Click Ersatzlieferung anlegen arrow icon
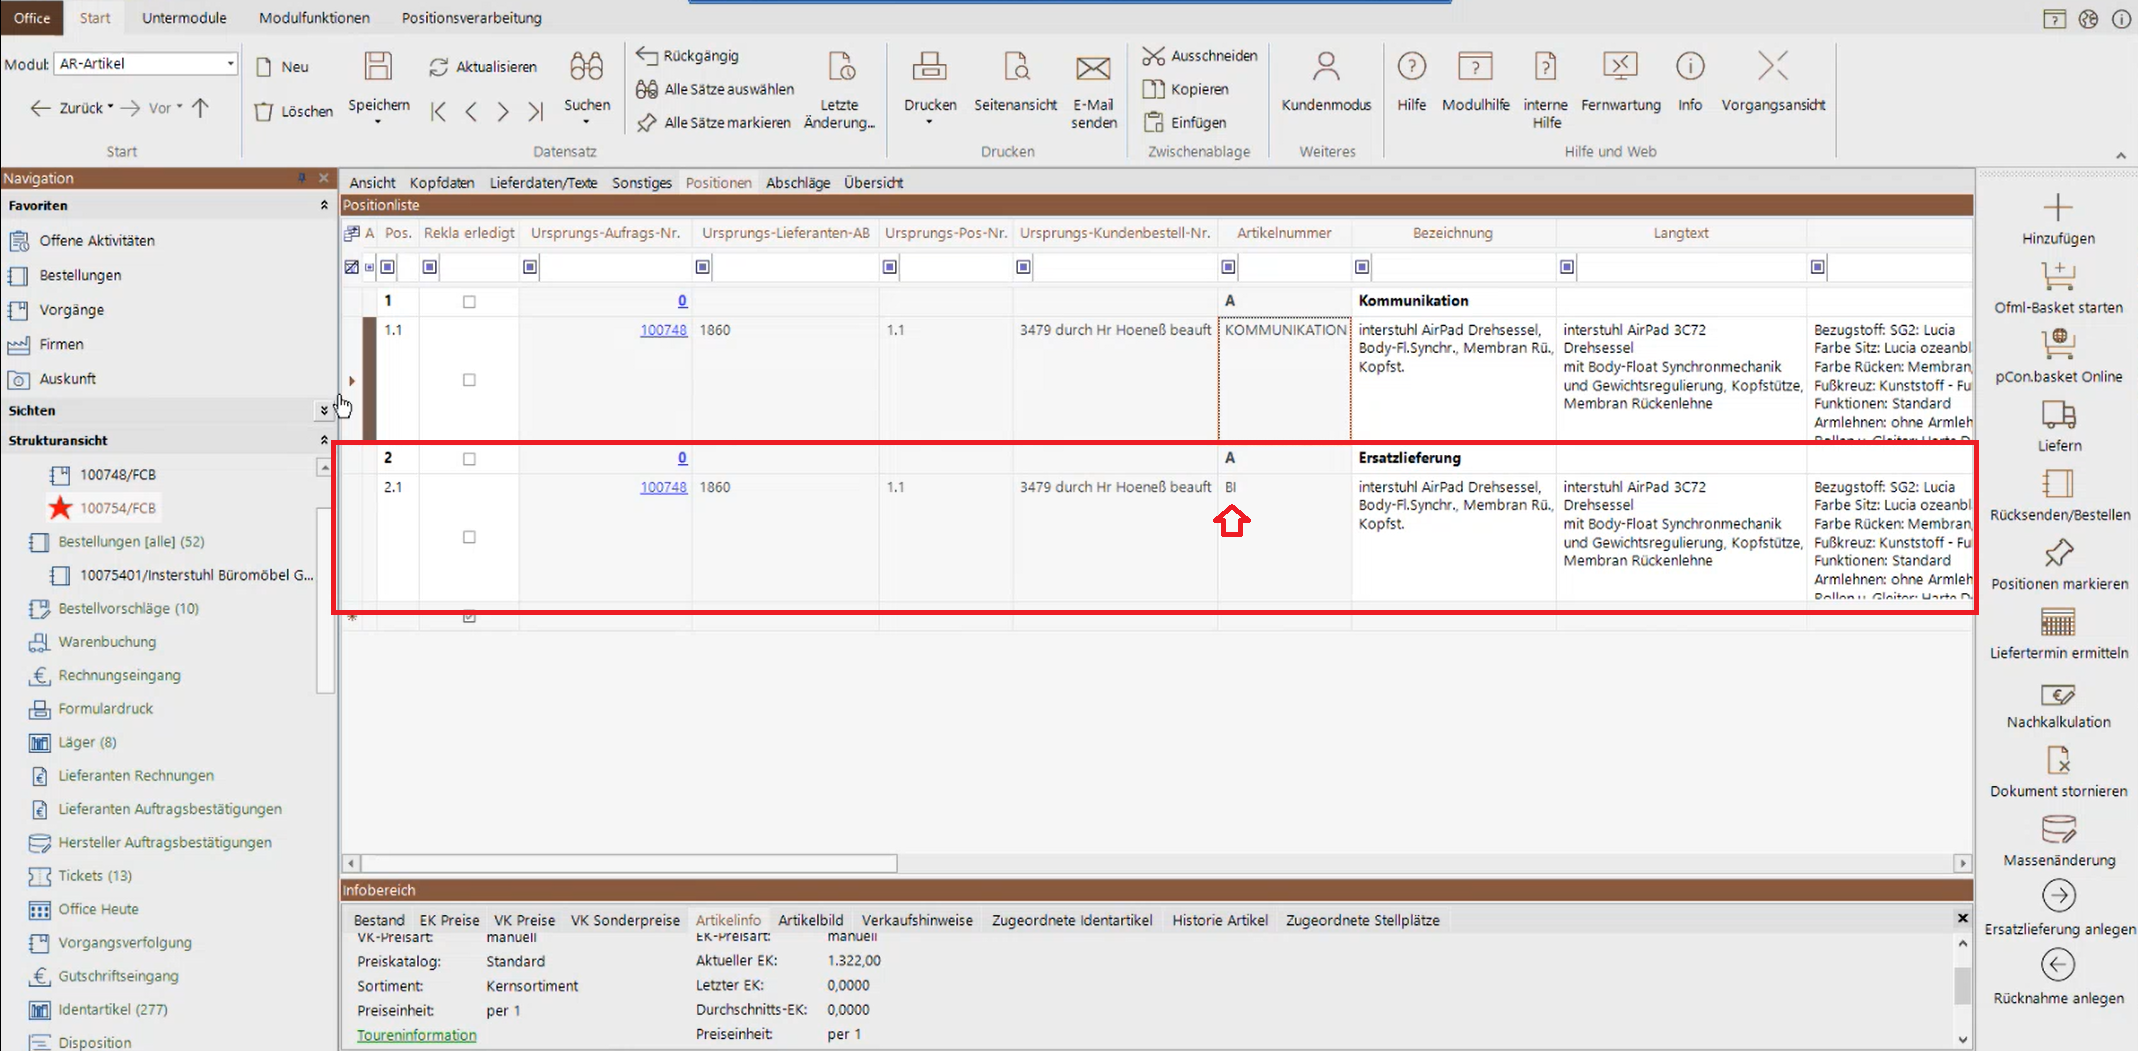The height and width of the screenshot is (1051, 2138). [2058, 896]
